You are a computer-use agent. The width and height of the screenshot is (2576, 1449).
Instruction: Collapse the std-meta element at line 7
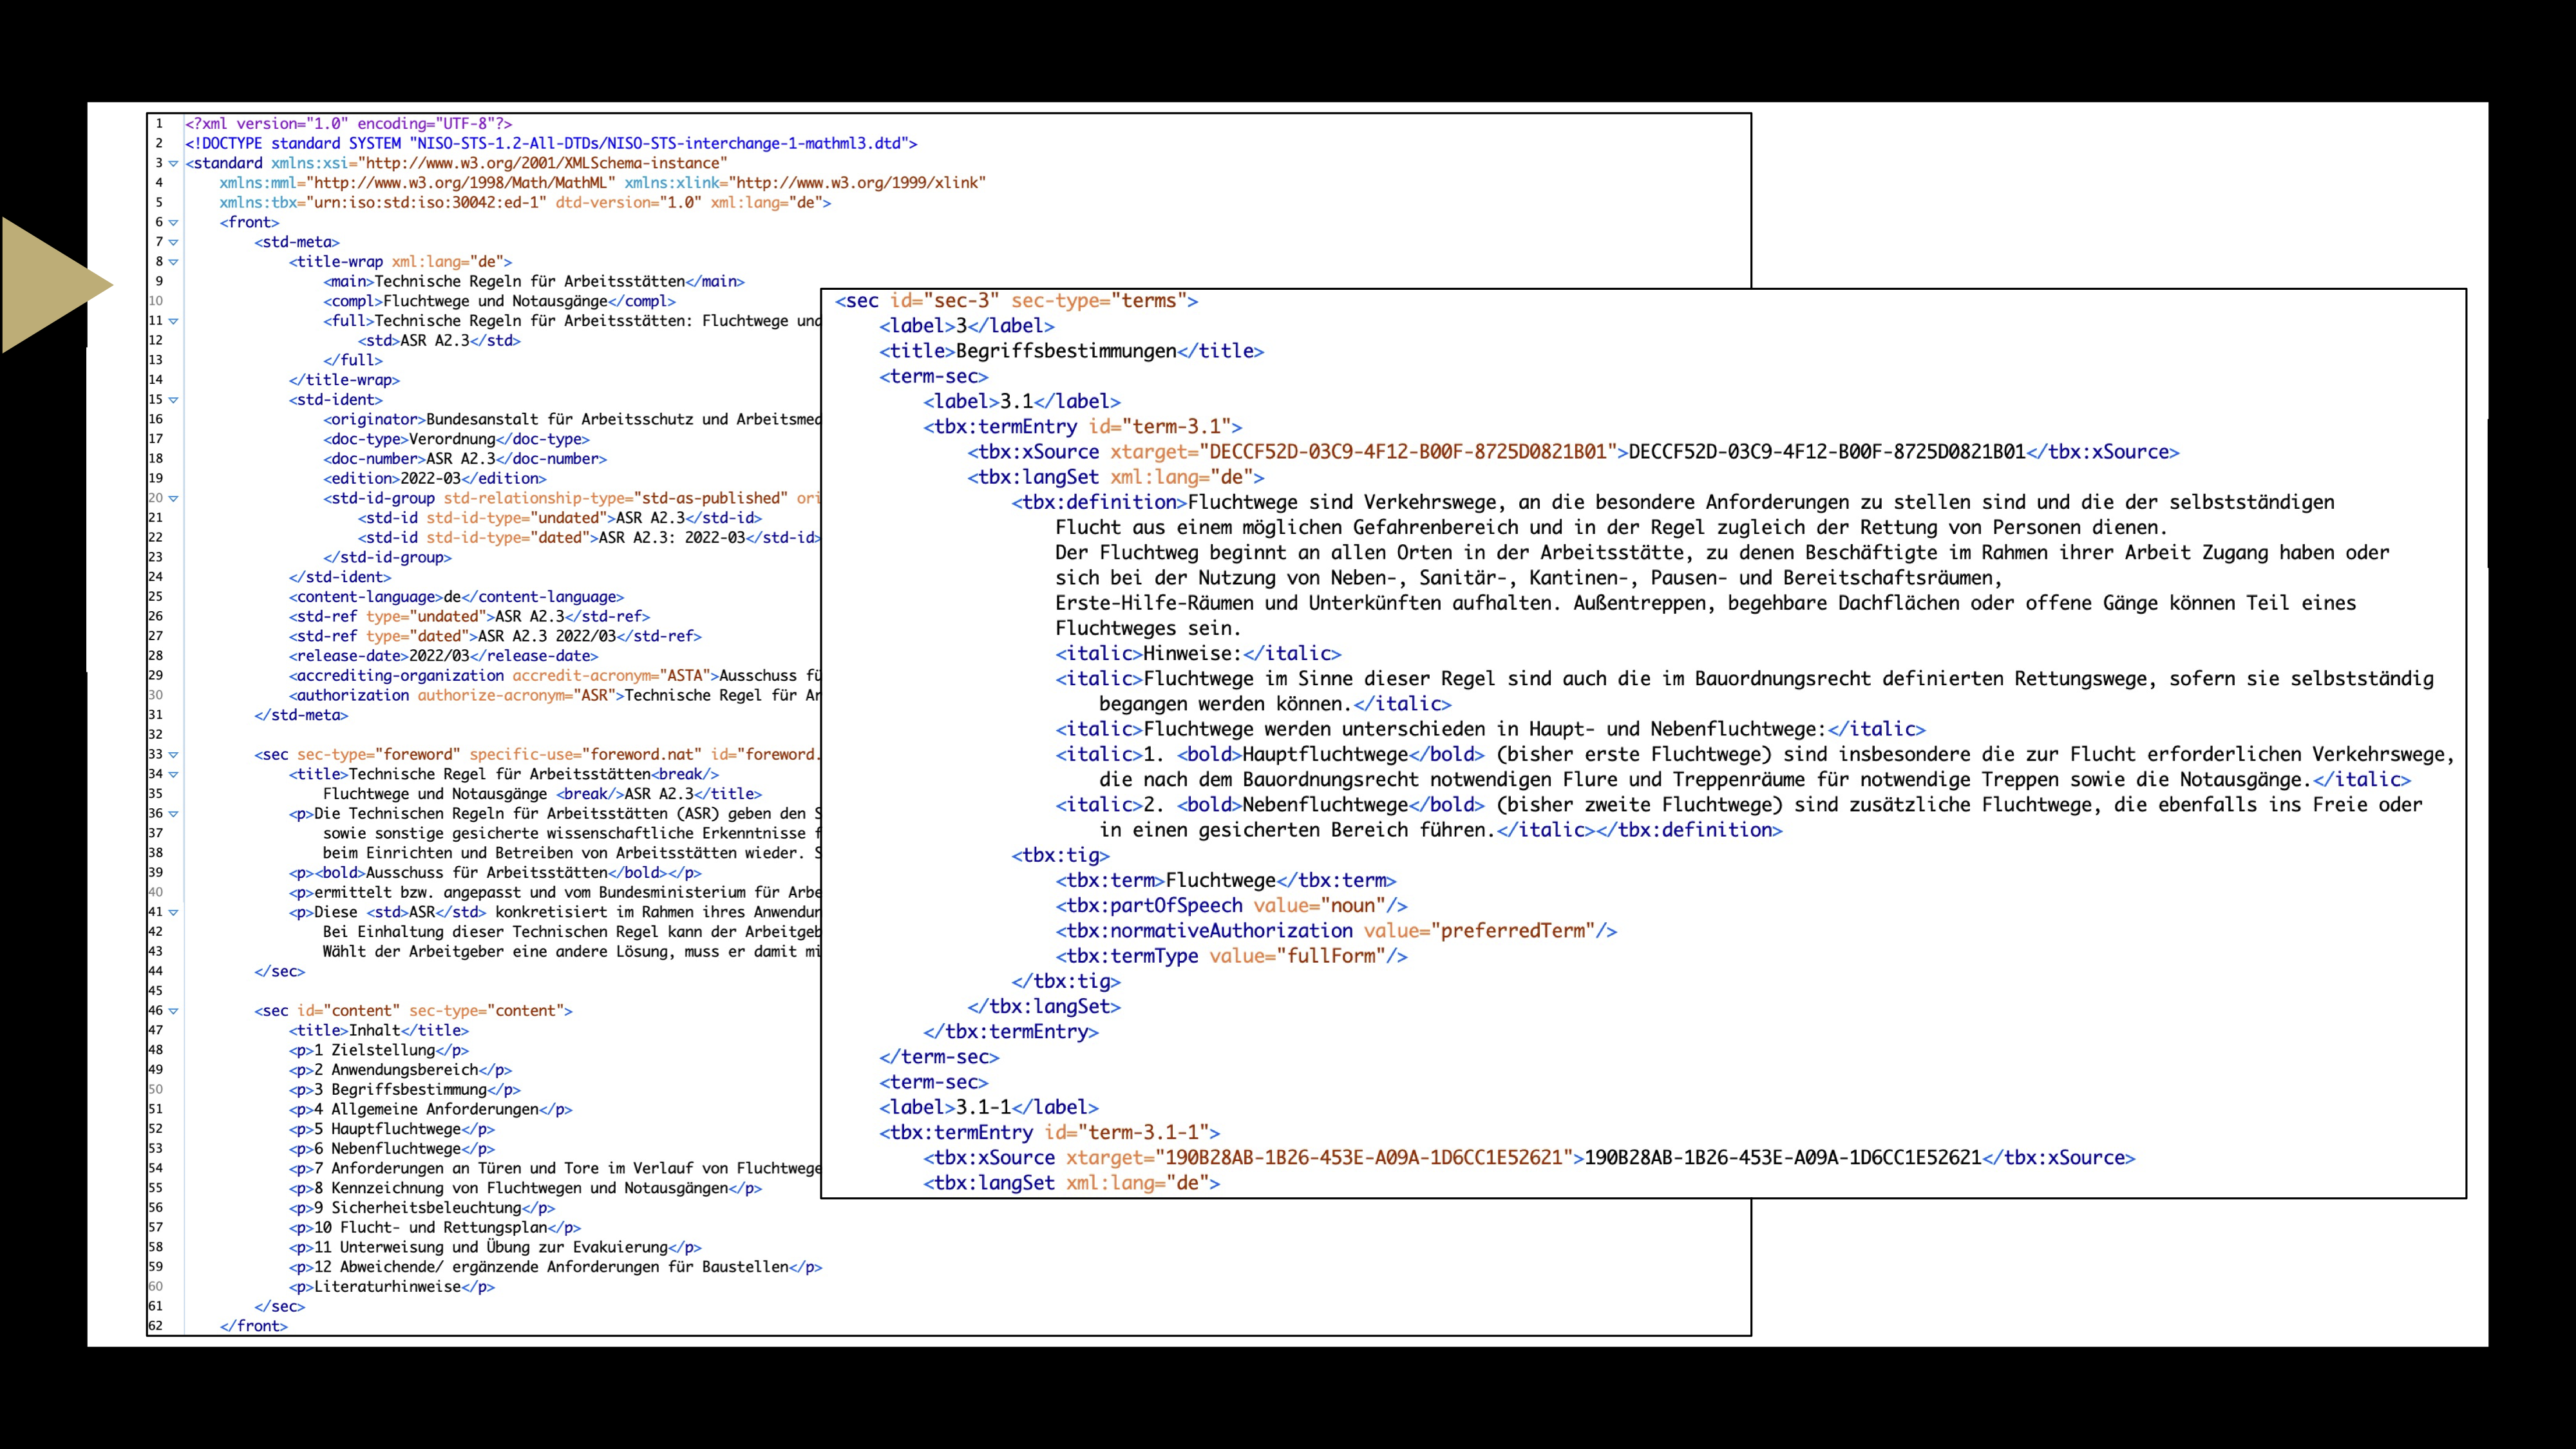coord(173,242)
